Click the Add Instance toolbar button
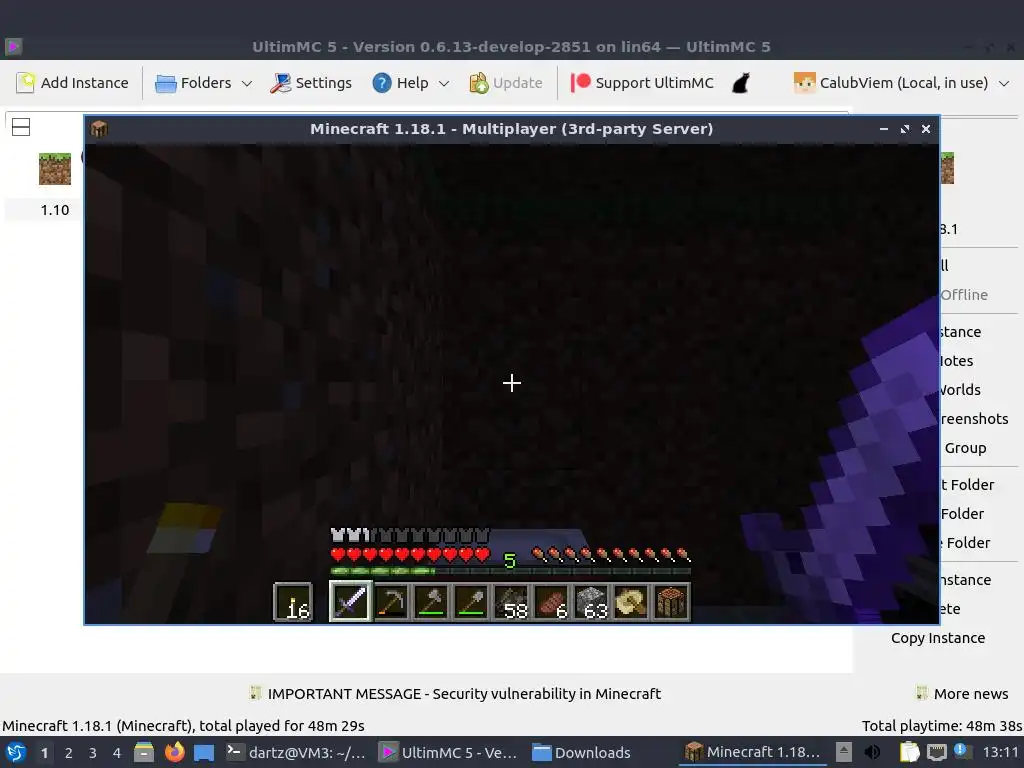The image size is (1024, 768). (72, 83)
